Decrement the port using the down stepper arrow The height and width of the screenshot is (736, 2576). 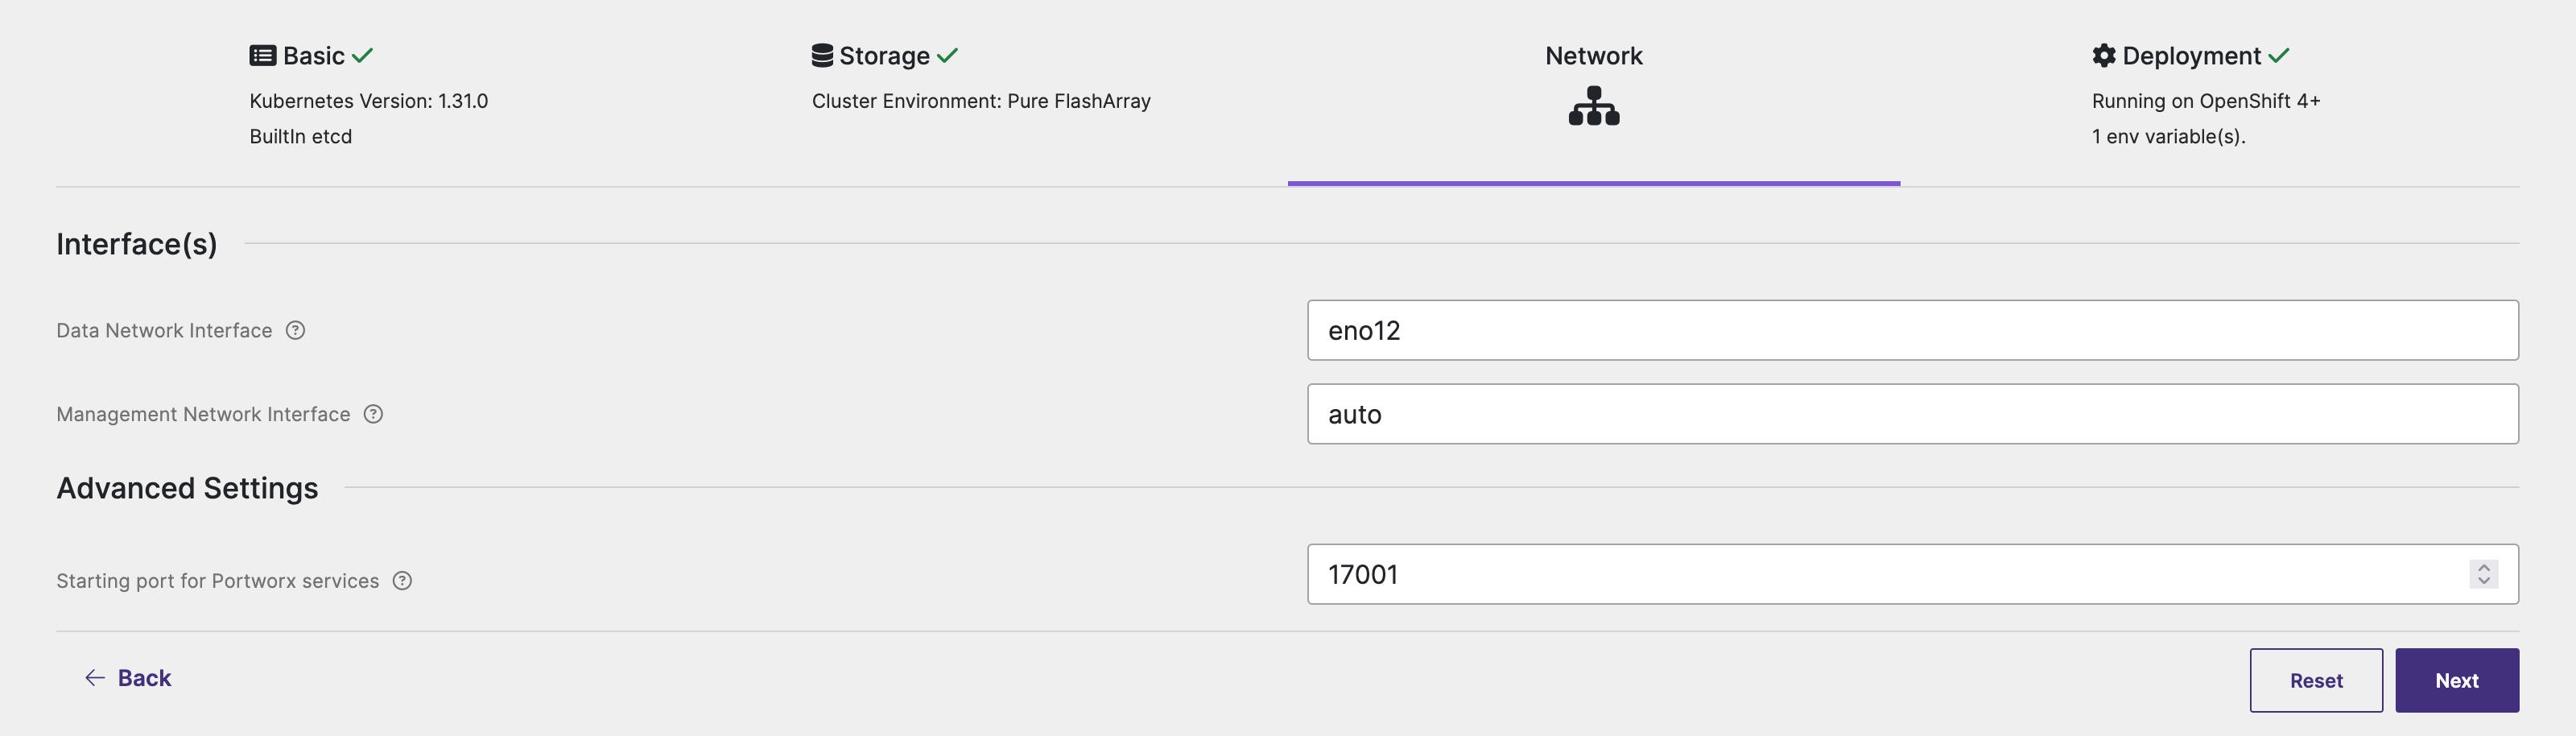point(2484,581)
